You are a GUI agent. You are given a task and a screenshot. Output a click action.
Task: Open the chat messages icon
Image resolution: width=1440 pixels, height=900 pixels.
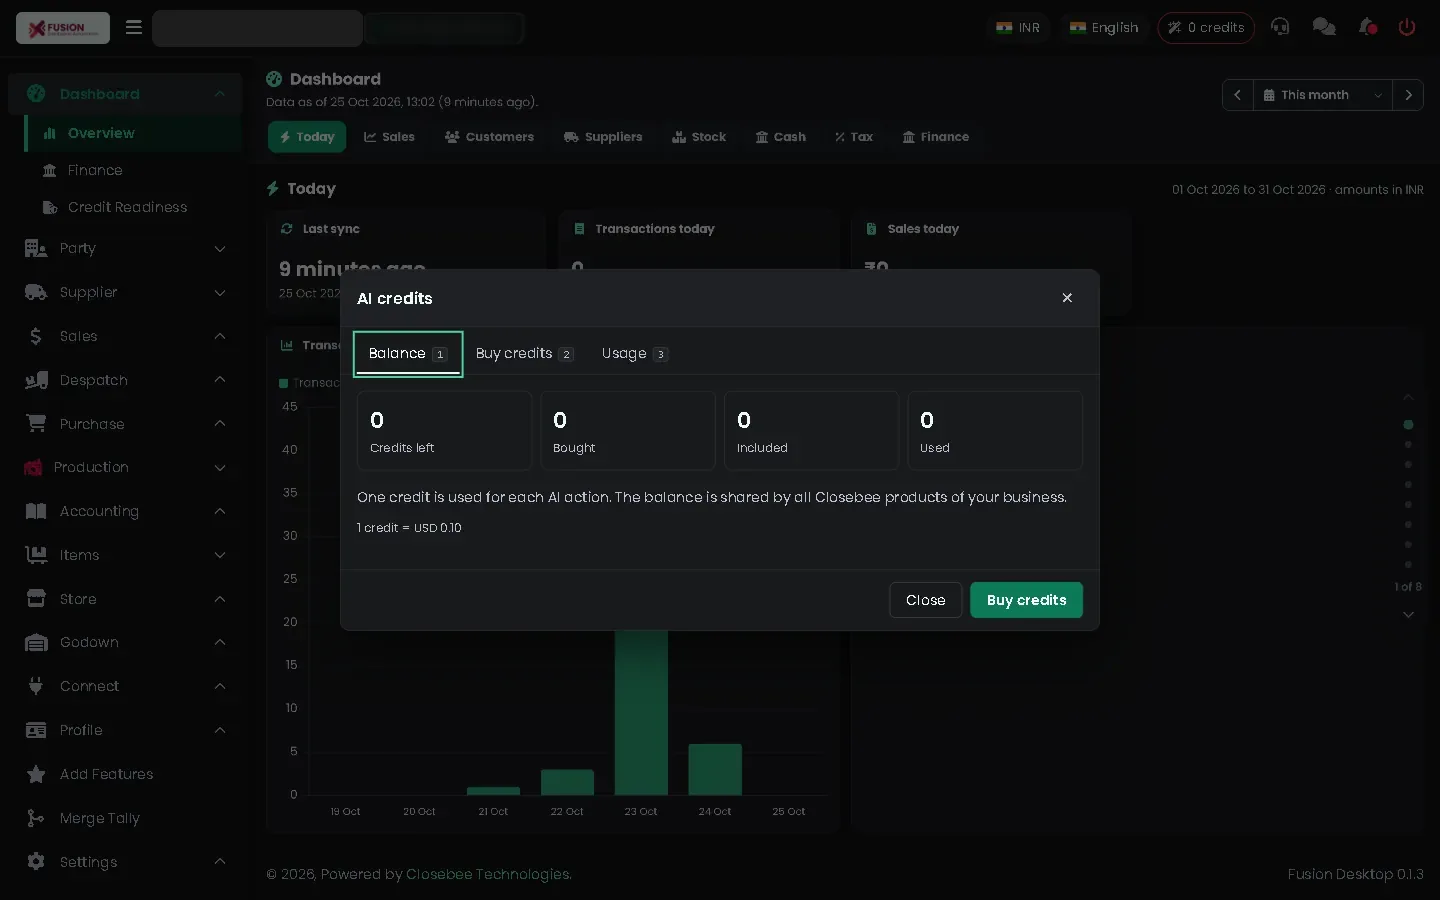pos(1324,27)
